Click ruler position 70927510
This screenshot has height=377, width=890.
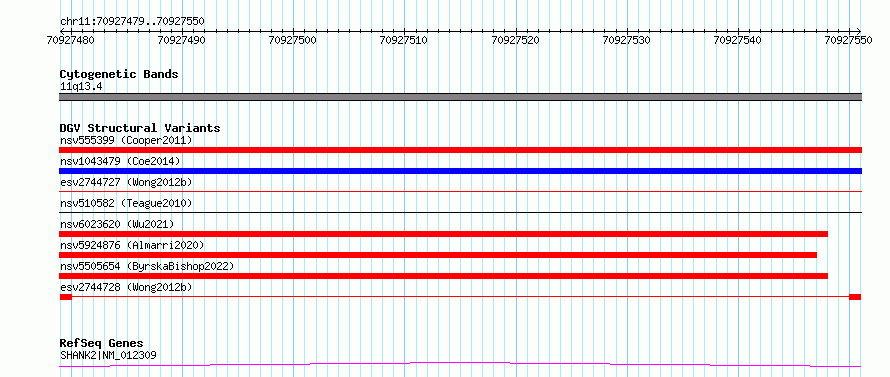pos(404,40)
